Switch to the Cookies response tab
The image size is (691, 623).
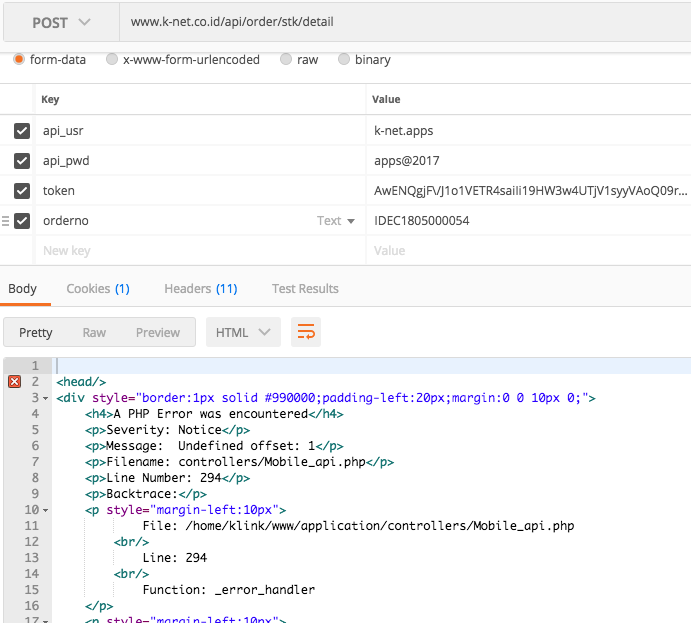(97, 289)
